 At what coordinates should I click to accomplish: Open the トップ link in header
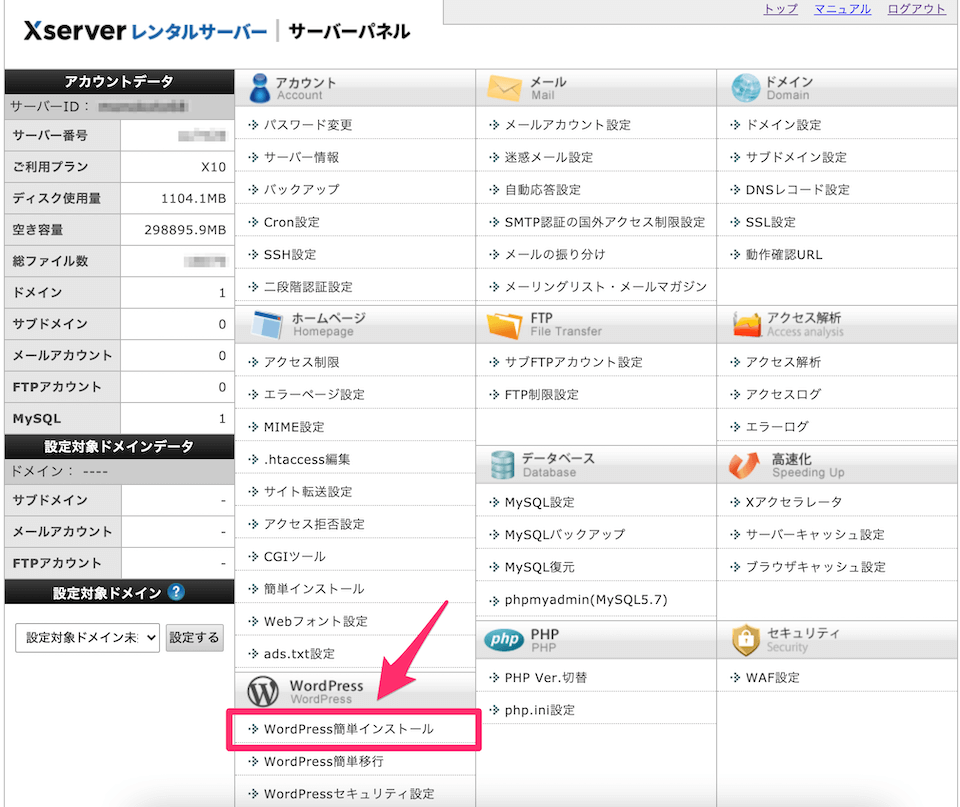click(x=780, y=9)
